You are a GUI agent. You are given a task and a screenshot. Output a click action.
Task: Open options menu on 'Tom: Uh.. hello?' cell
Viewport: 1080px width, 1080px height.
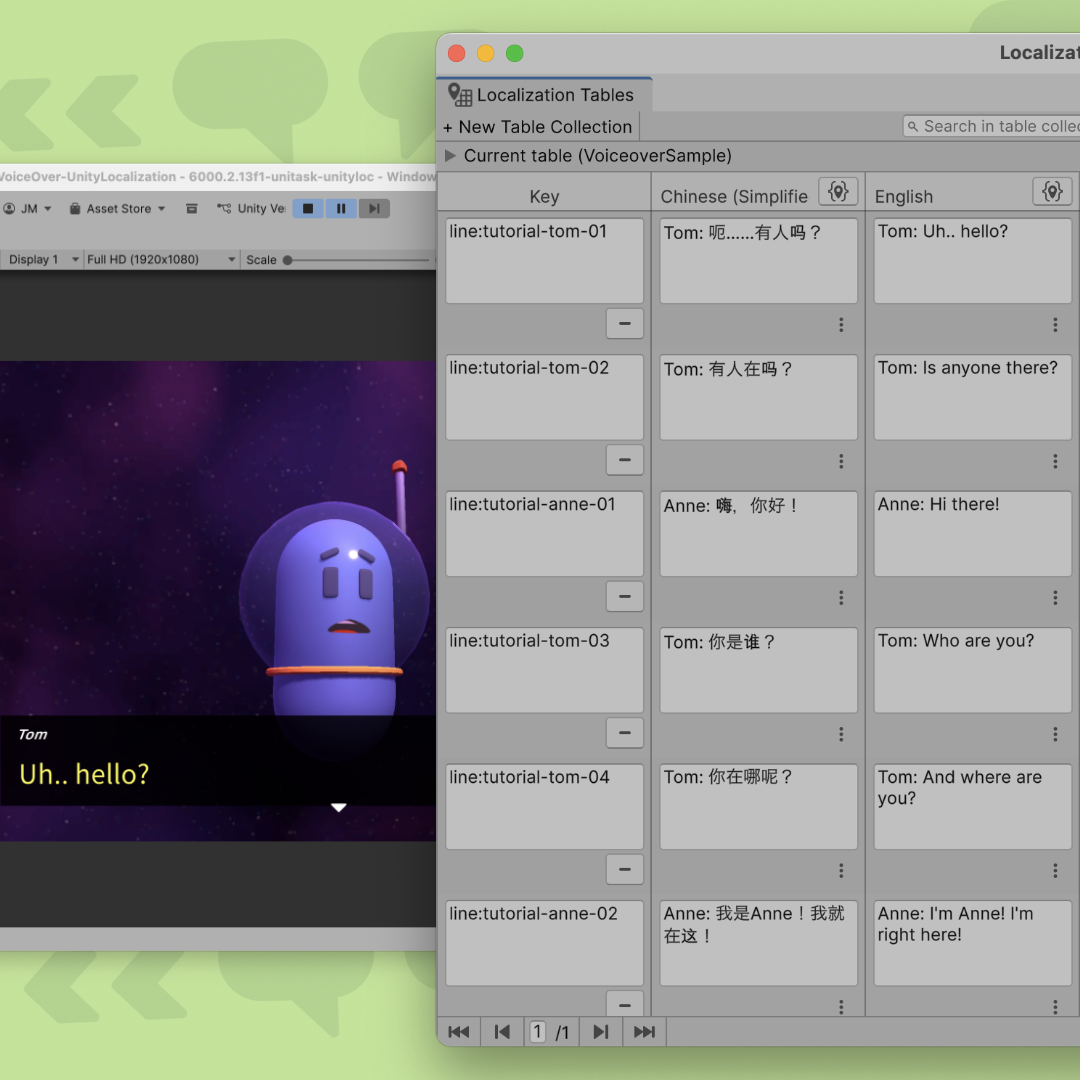click(x=1055, y=324)
